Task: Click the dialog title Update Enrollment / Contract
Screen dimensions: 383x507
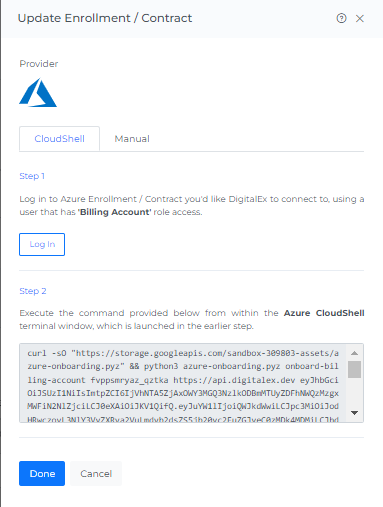Action: coord(105,18)
